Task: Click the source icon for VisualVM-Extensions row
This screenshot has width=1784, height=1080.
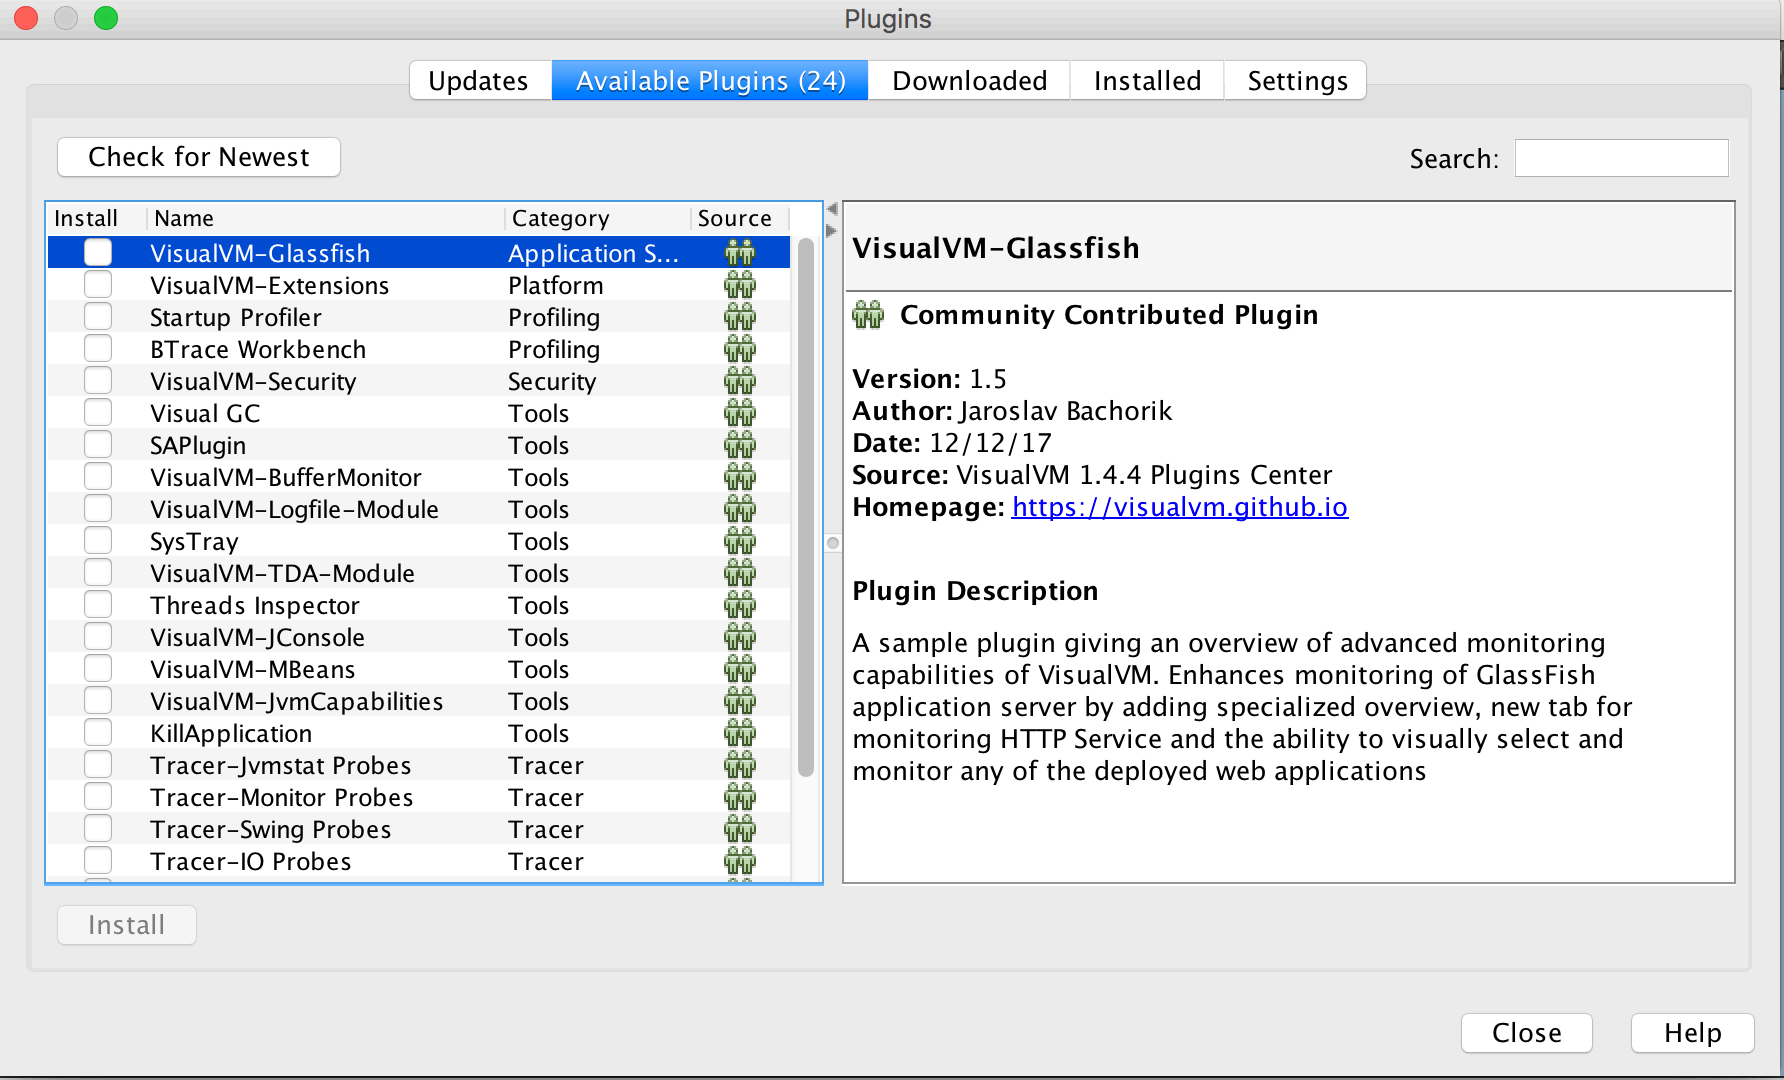Action: (x=740, y=285)
